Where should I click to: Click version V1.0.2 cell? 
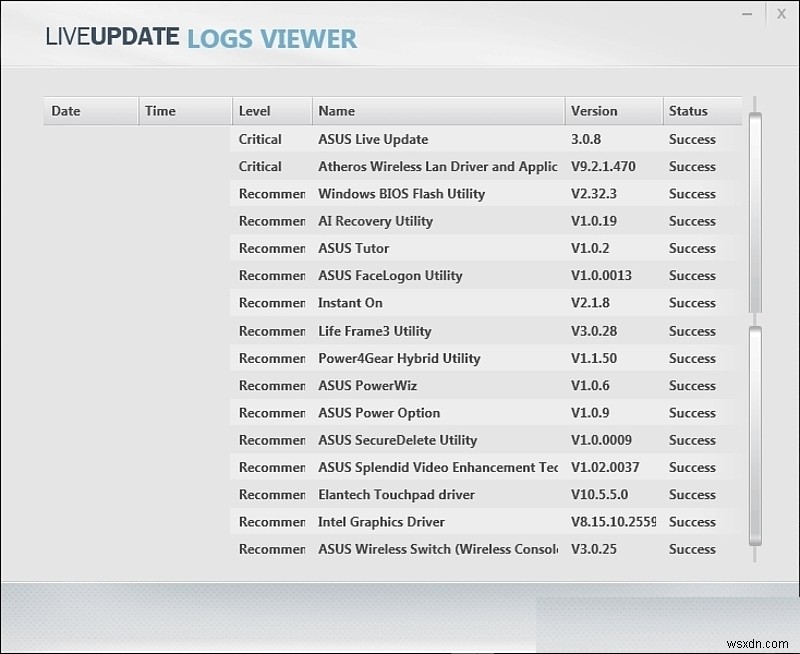[590, 248]
